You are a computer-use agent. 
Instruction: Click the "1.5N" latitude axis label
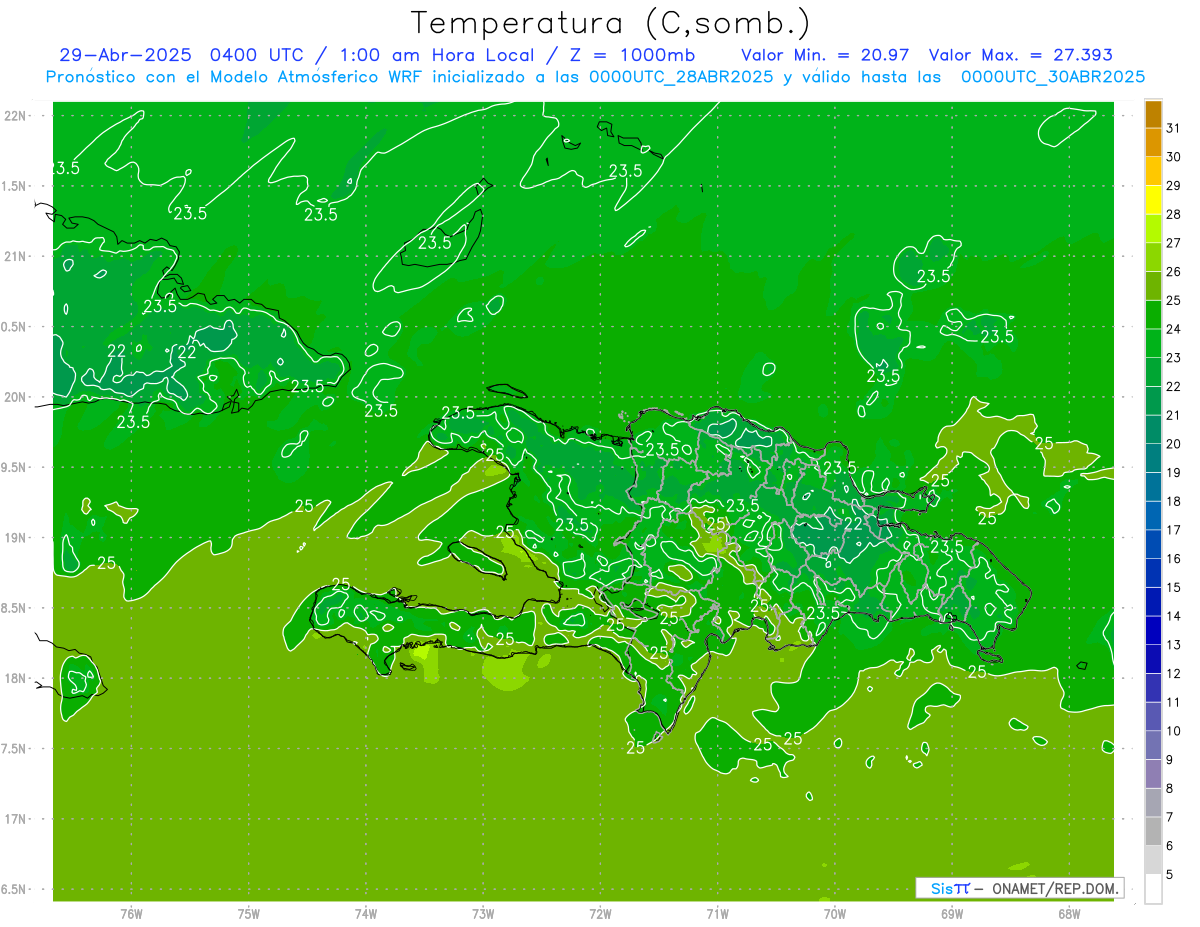coord(15,186)
